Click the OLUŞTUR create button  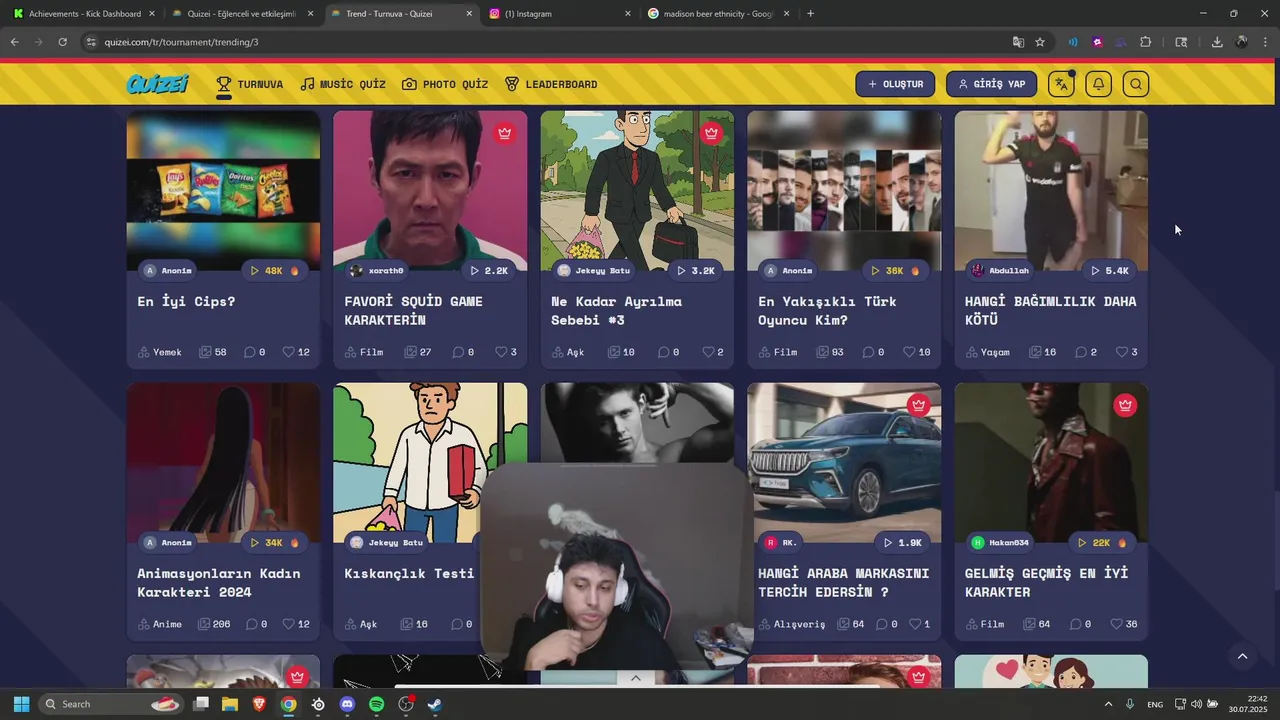click(895, 84)
